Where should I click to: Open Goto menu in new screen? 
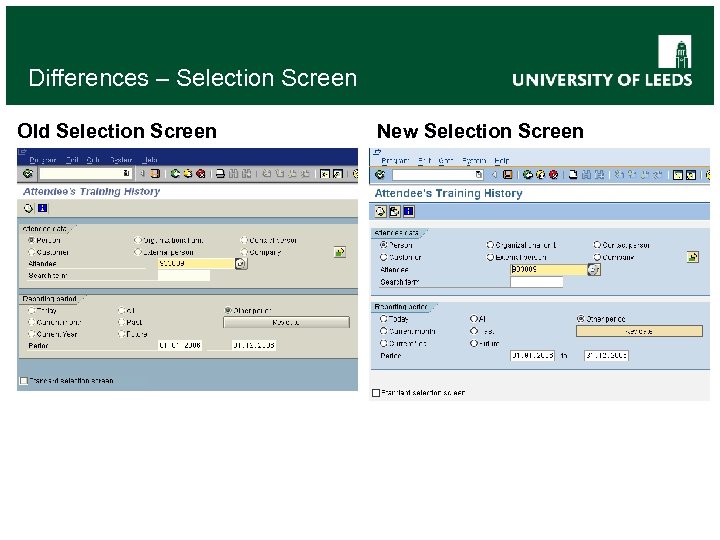click(445, 161)
